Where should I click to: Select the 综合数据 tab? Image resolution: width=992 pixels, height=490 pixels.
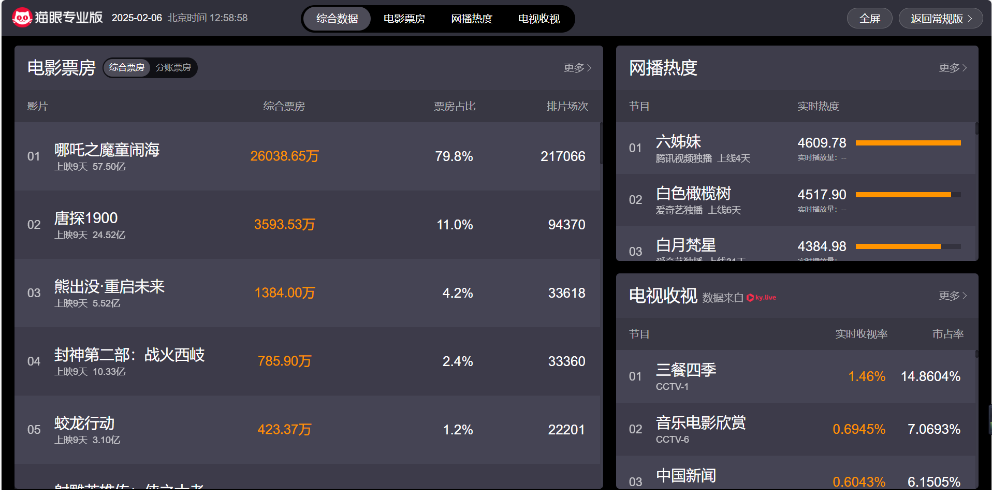[337, 18]
